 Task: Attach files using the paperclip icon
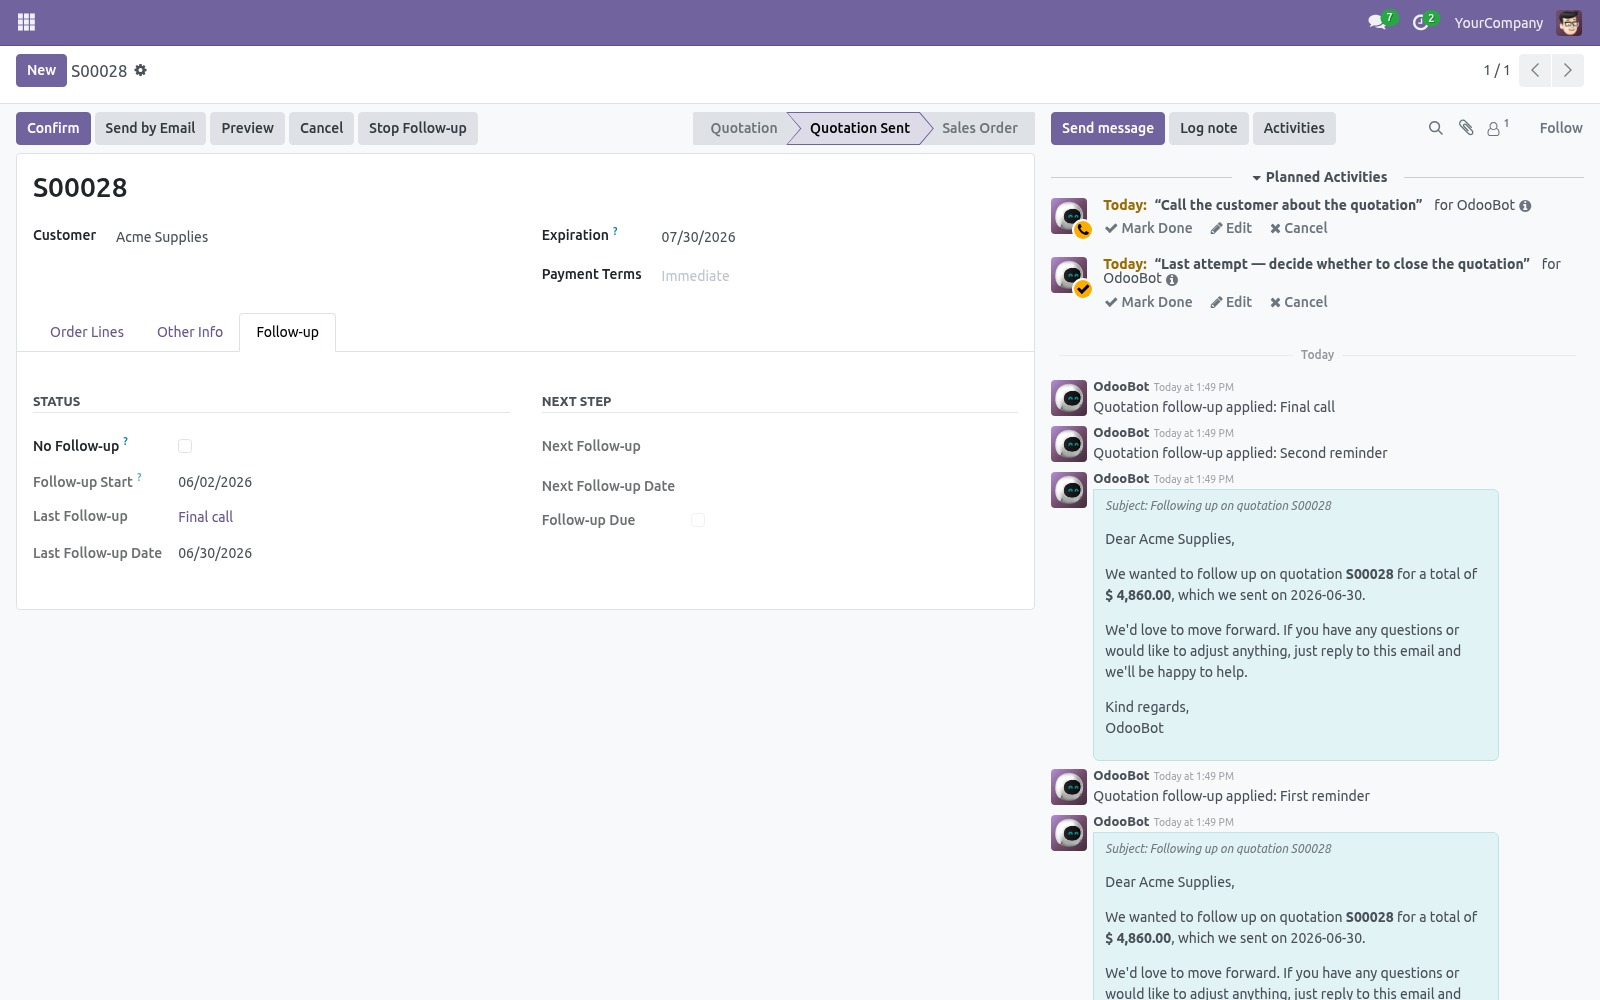click(x=1466, y=128)
